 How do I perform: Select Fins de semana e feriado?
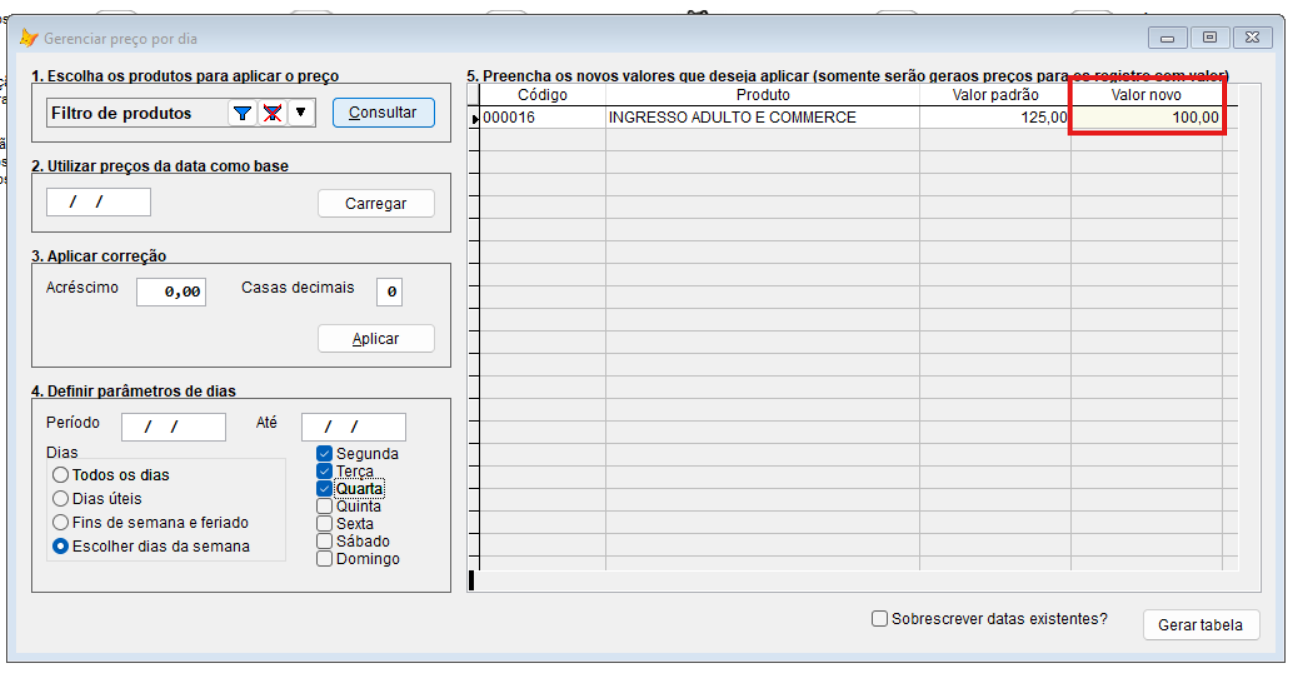pos(61,523)
